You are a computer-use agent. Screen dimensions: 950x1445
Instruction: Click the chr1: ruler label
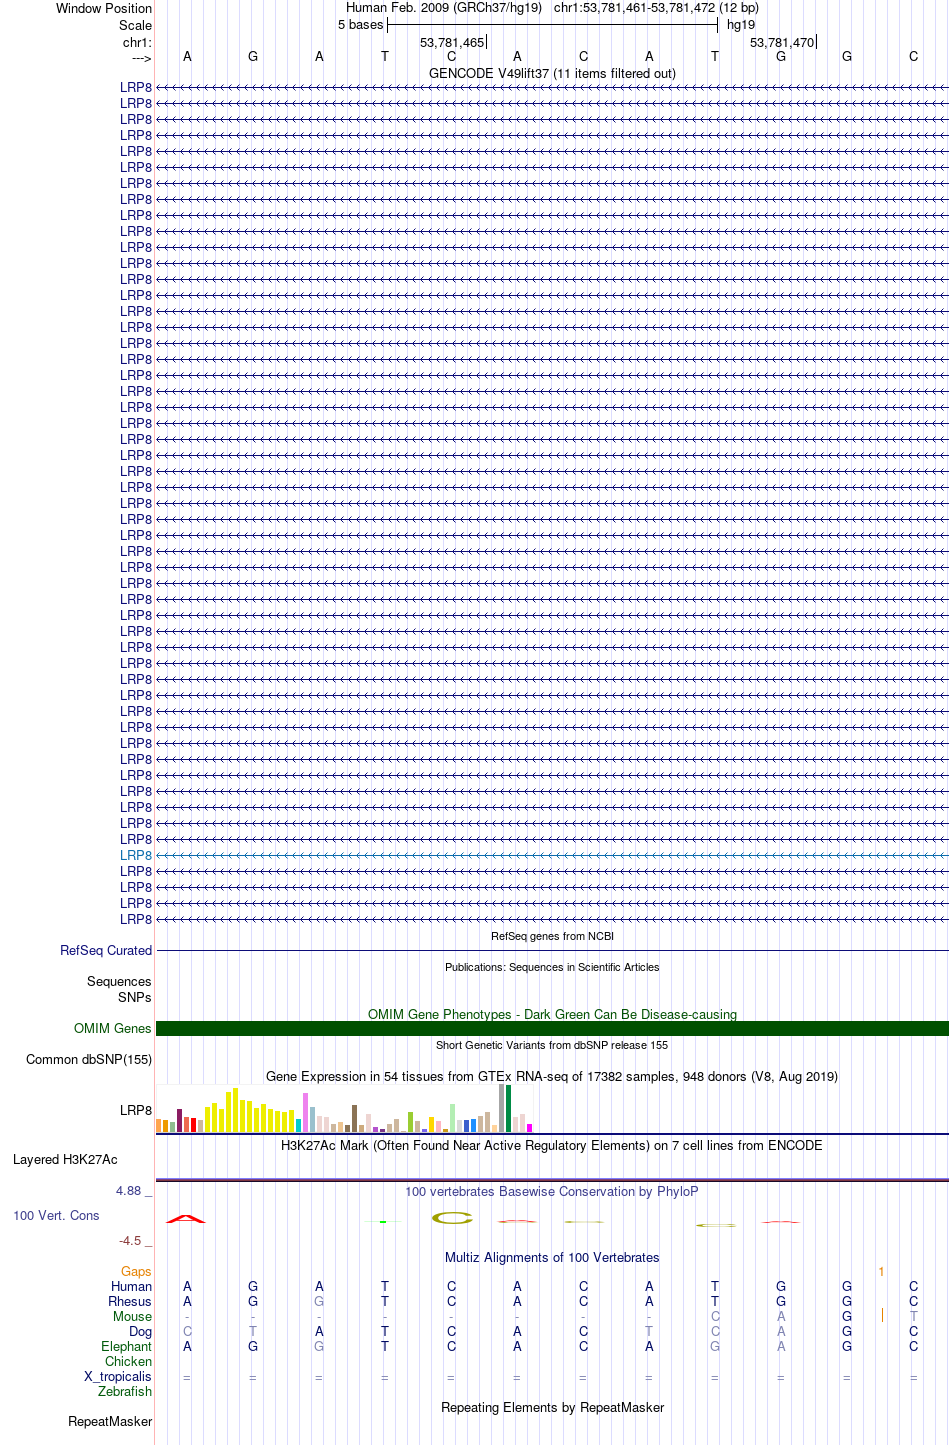point(137,42)
